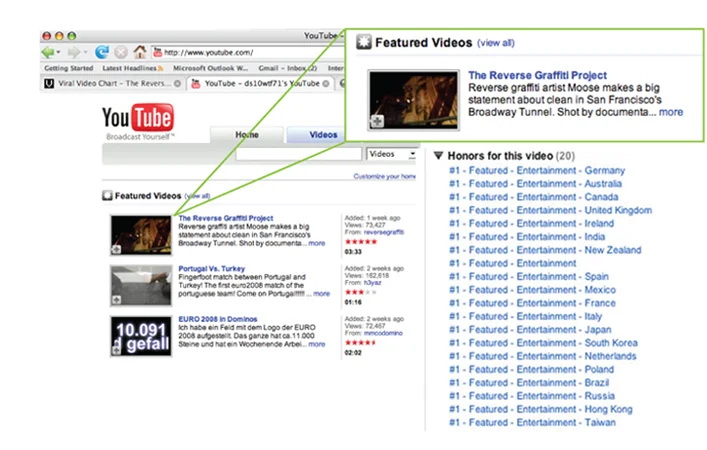This screenshot has height=450, width=707.
Task: Add EURO 2008 In Dominos to QuickList plus icon
Action: [x=116, y=350]
